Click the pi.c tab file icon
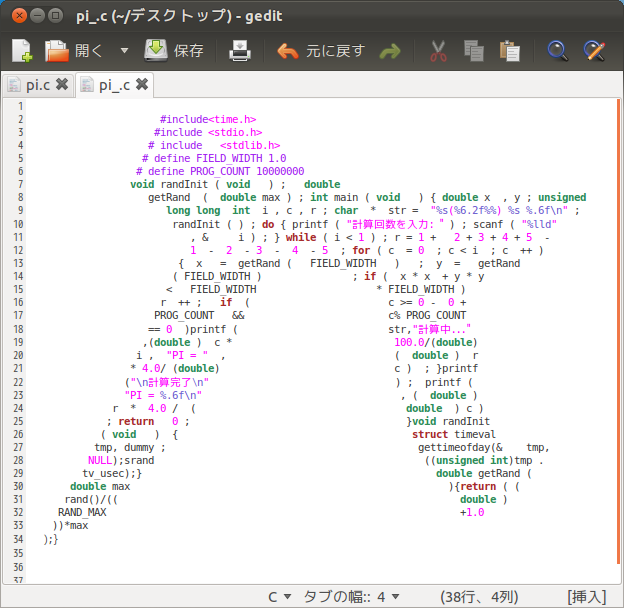This screenshot has height=608, width=624. coord(14,85)
